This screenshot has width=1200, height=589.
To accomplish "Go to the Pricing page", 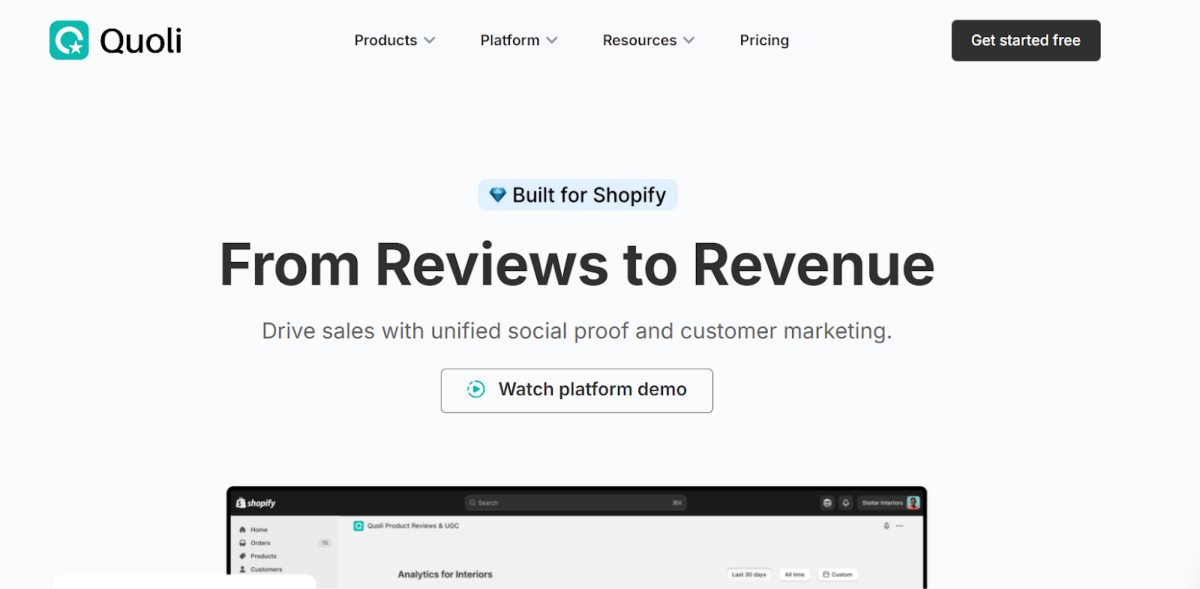I will [x=764, y=40].
